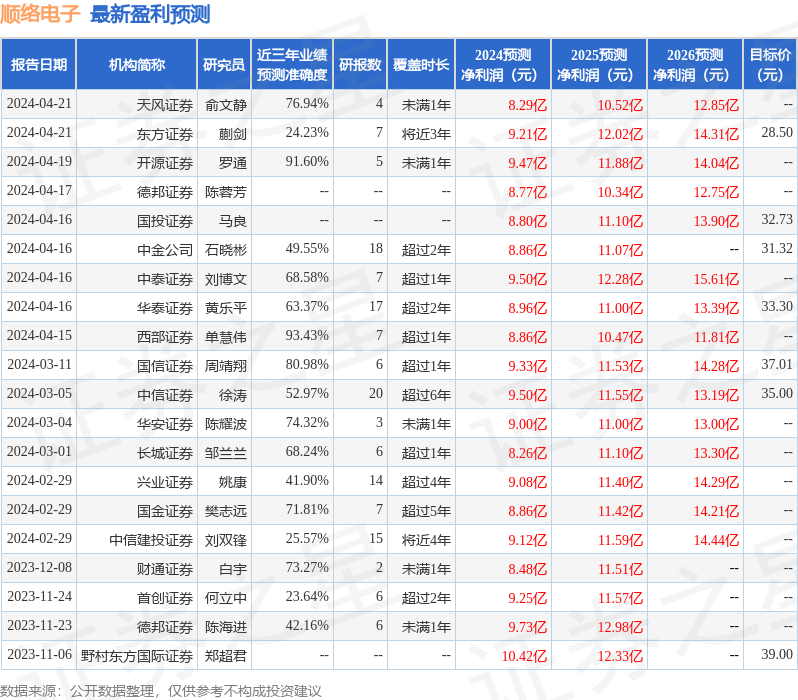Image resolution: width=798 pixels, height=700 pixels.
Task: Click target price 31.32
Action: point(777,249)
